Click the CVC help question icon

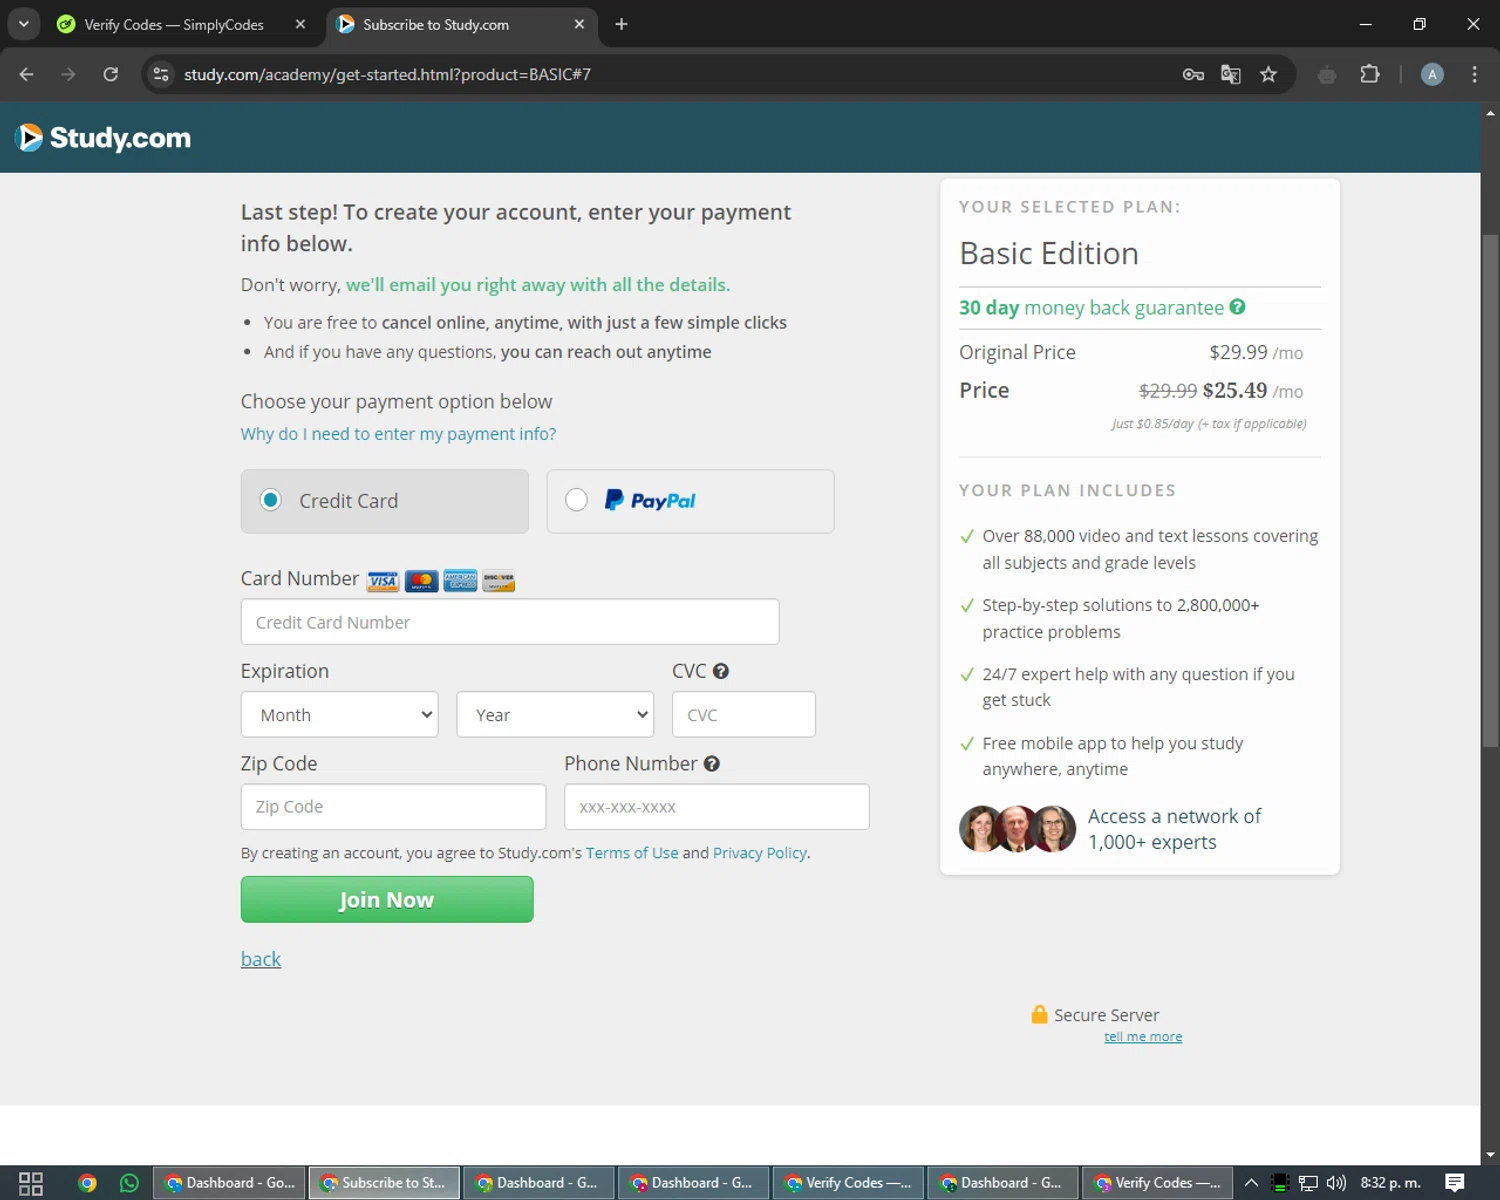pyautogui.click(x=721, y=671)
